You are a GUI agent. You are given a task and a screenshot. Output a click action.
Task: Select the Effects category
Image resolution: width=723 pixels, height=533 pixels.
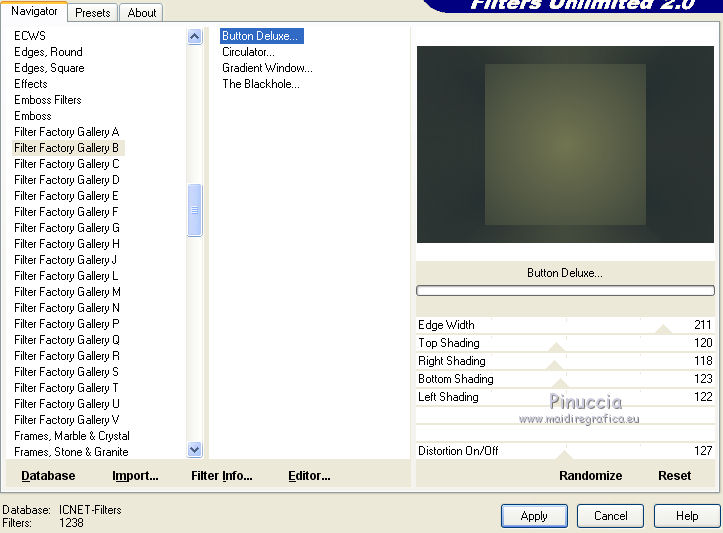click(31, 84)
